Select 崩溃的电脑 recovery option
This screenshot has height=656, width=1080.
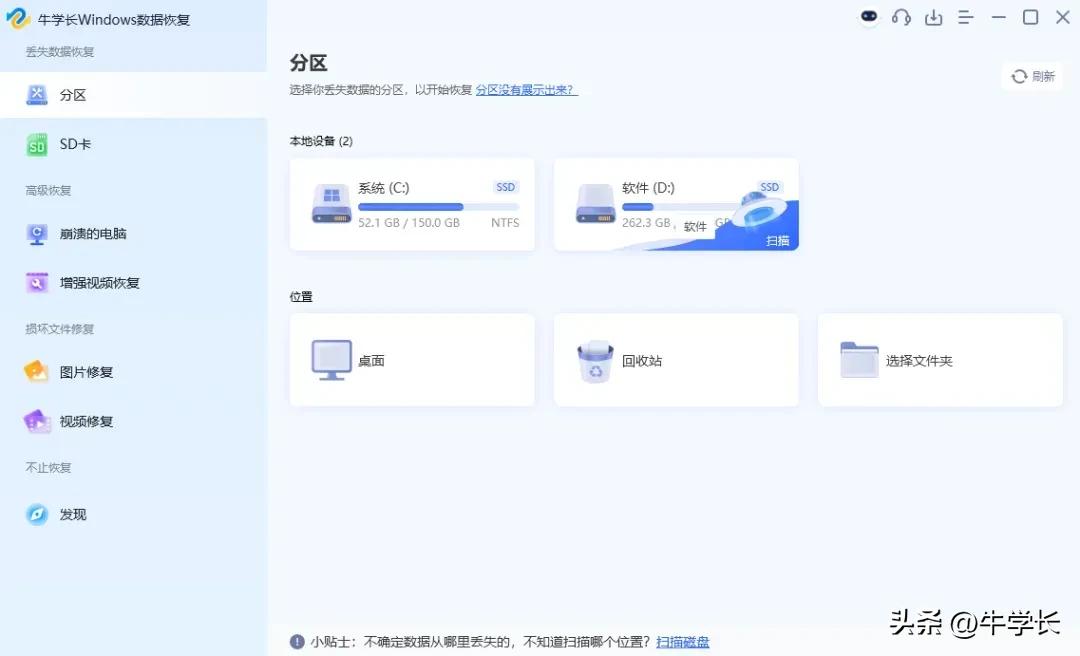point(92,234)
